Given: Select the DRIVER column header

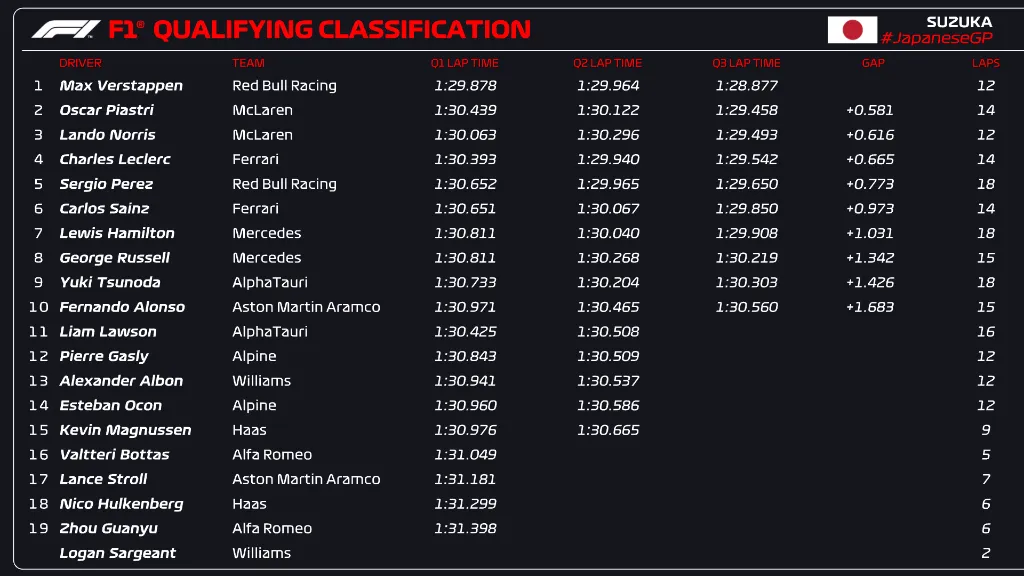Looking at the screenshot, I should tap(80, 63).
